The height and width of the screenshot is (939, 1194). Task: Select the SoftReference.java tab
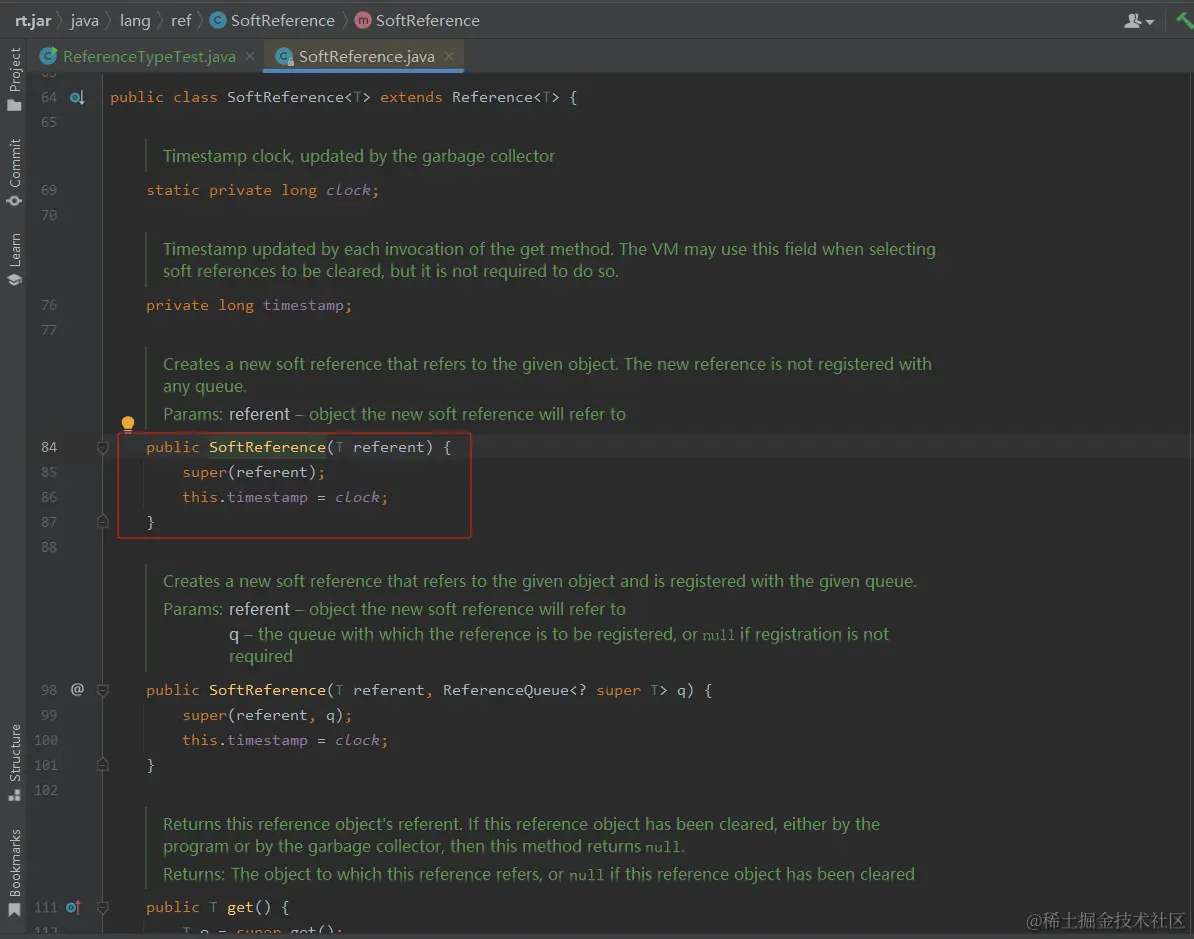tap(366, 56)
